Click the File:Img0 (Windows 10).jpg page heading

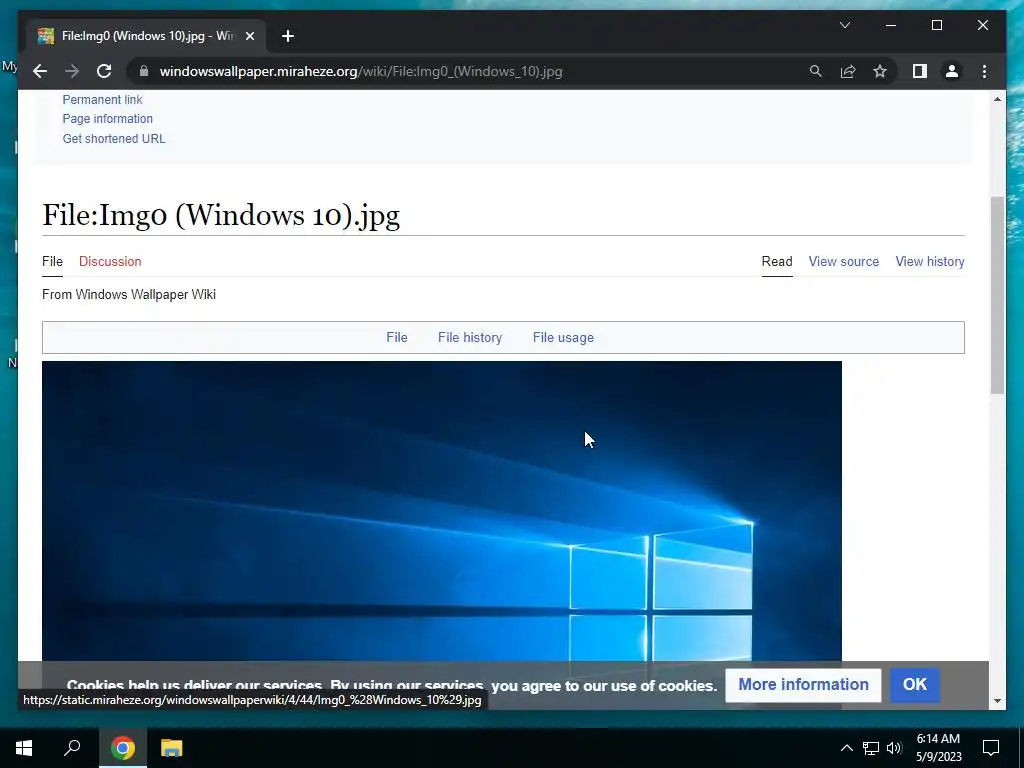pyautogui.click(x=221, y=216)
